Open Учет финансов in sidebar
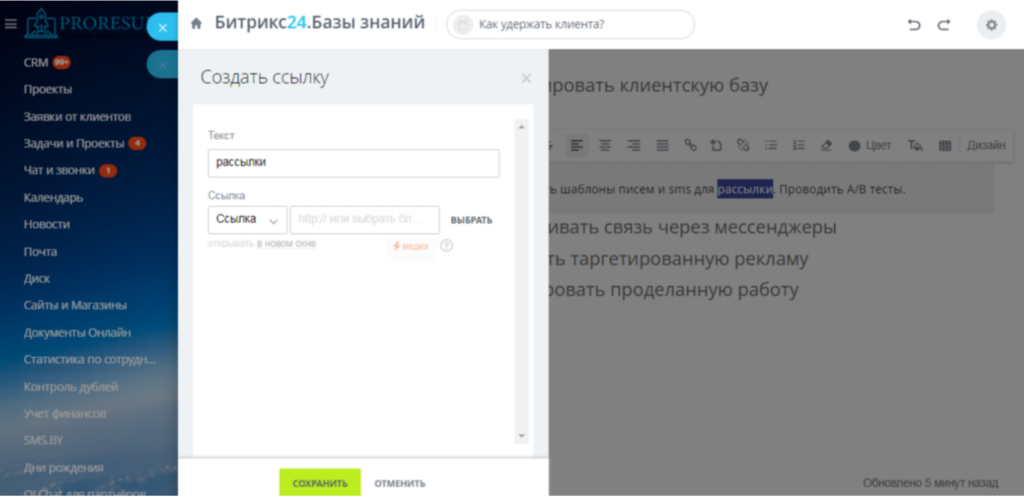Screen dimensions: 1024x497 65,413
